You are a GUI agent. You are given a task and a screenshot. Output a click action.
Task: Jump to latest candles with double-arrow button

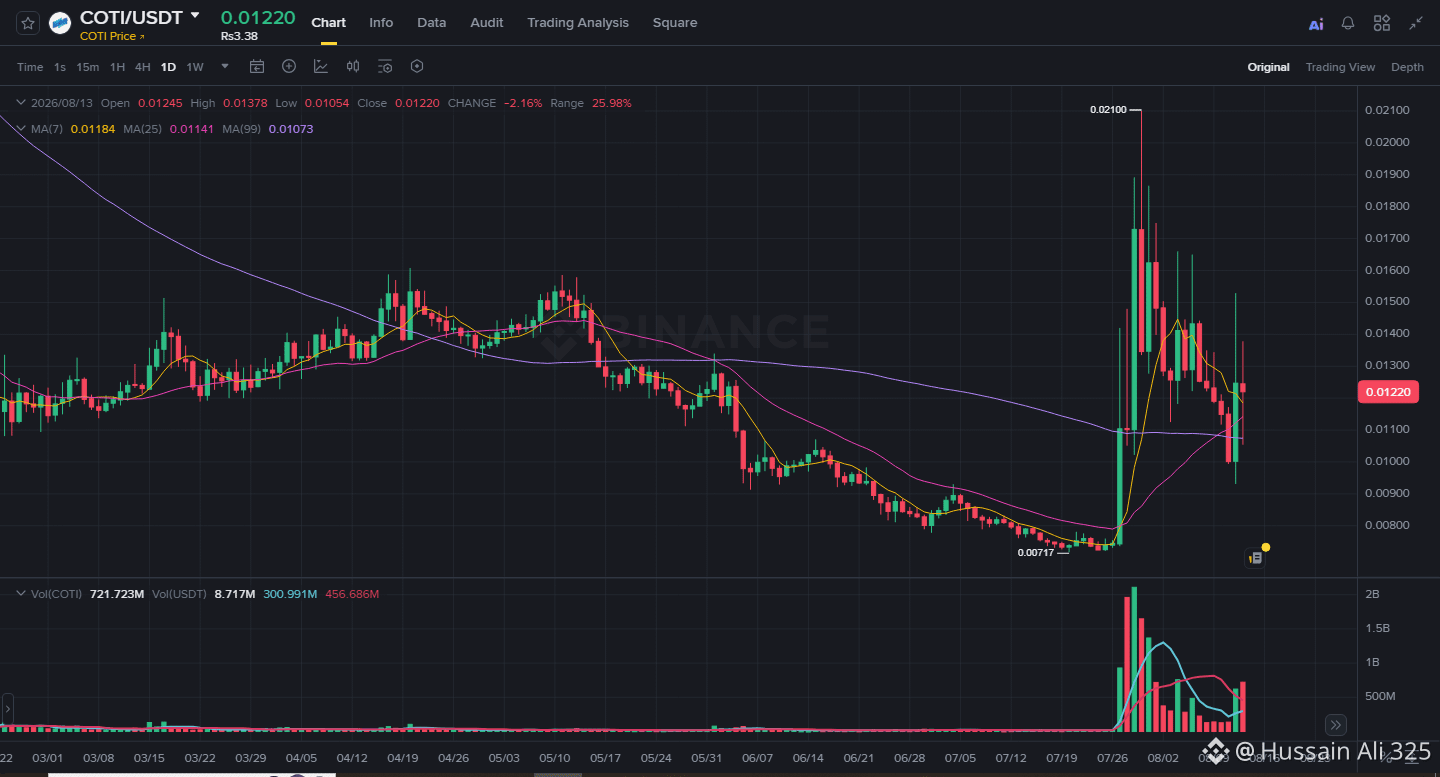click(1335, 725)
